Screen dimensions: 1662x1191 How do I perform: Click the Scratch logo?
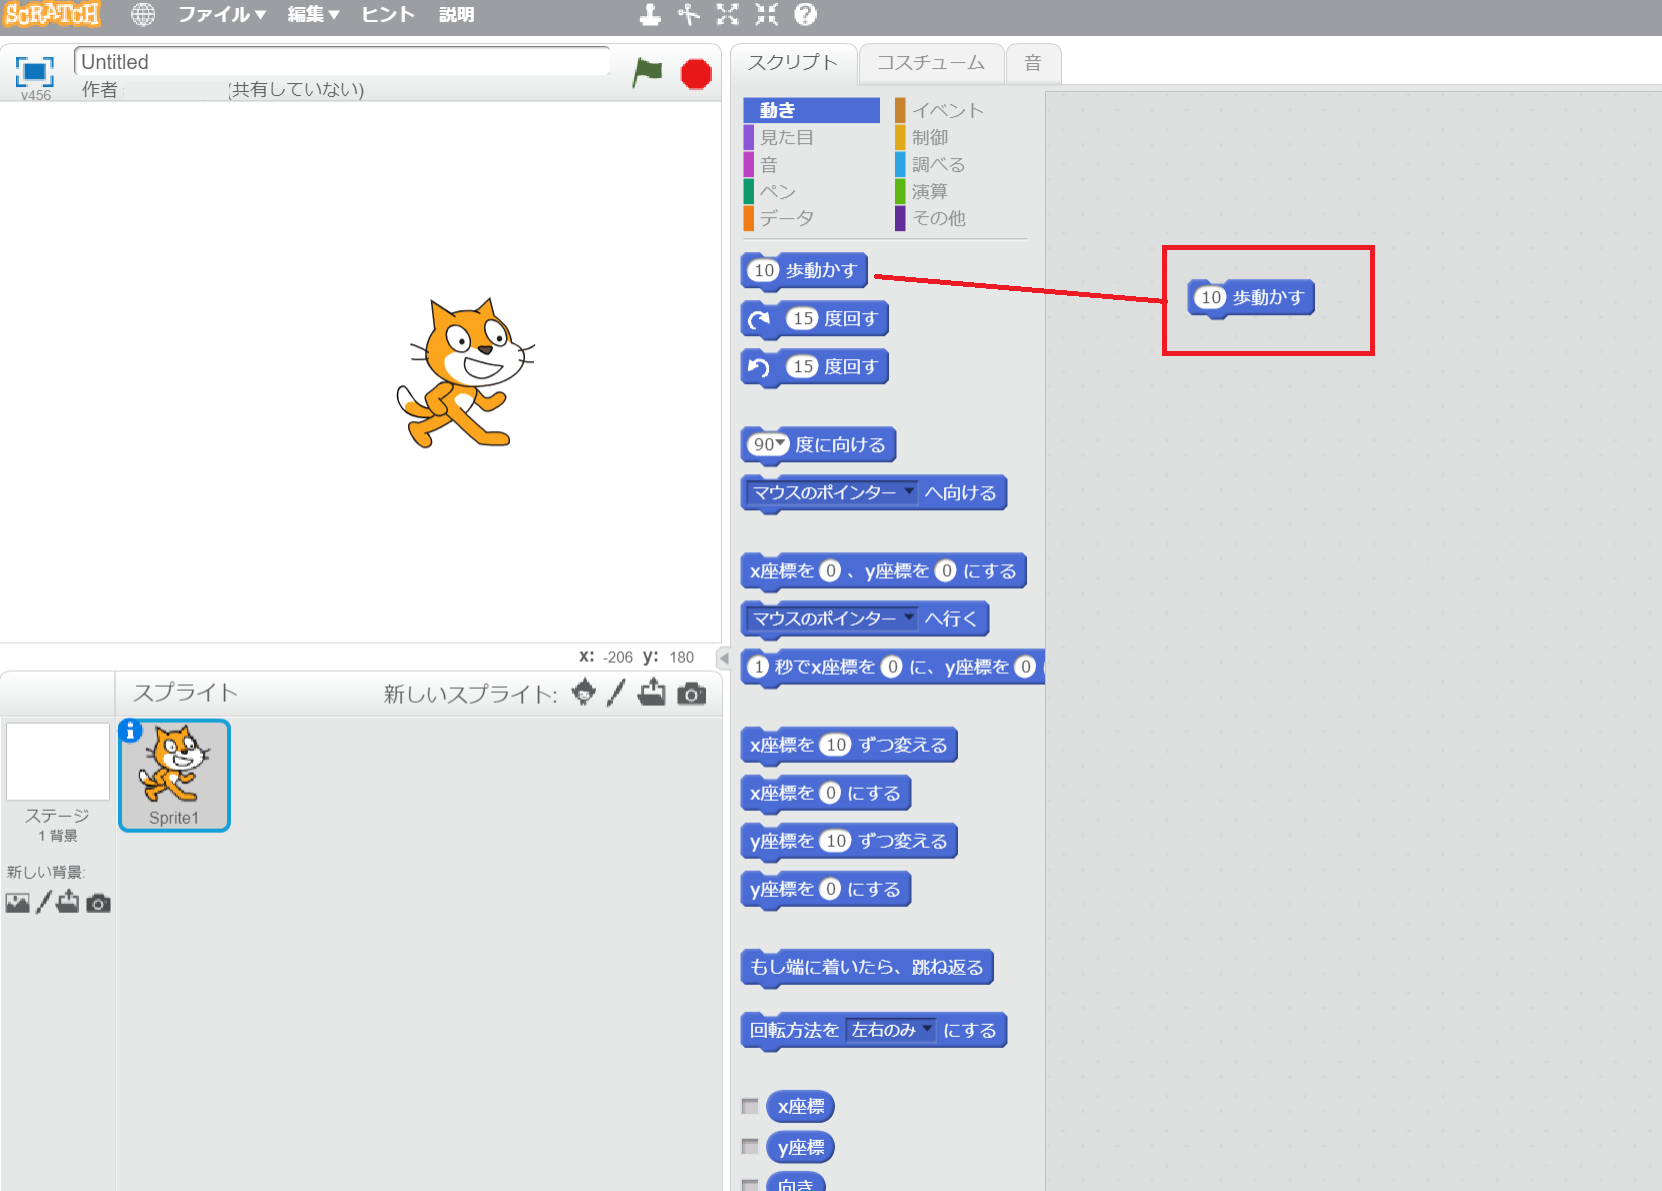52,14
